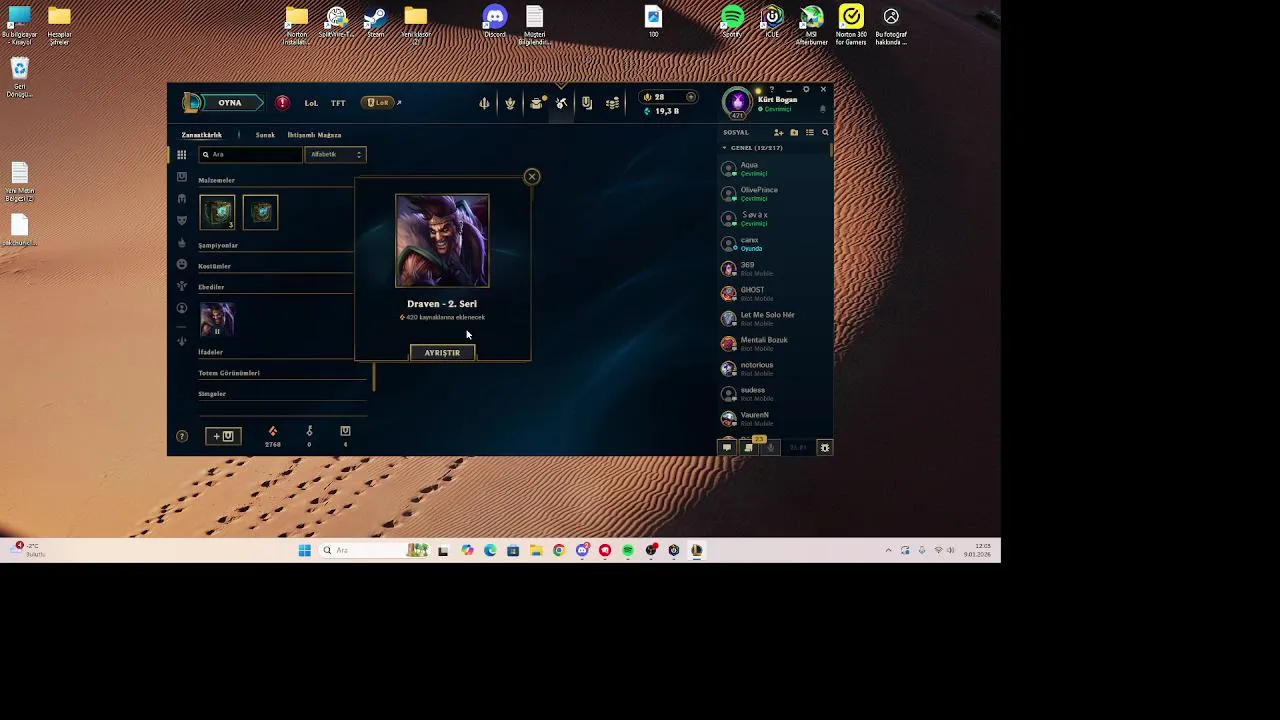Click the AYRIŞTIR disenchant button
Screen dimensions: 1280x720
click(442, 353)
